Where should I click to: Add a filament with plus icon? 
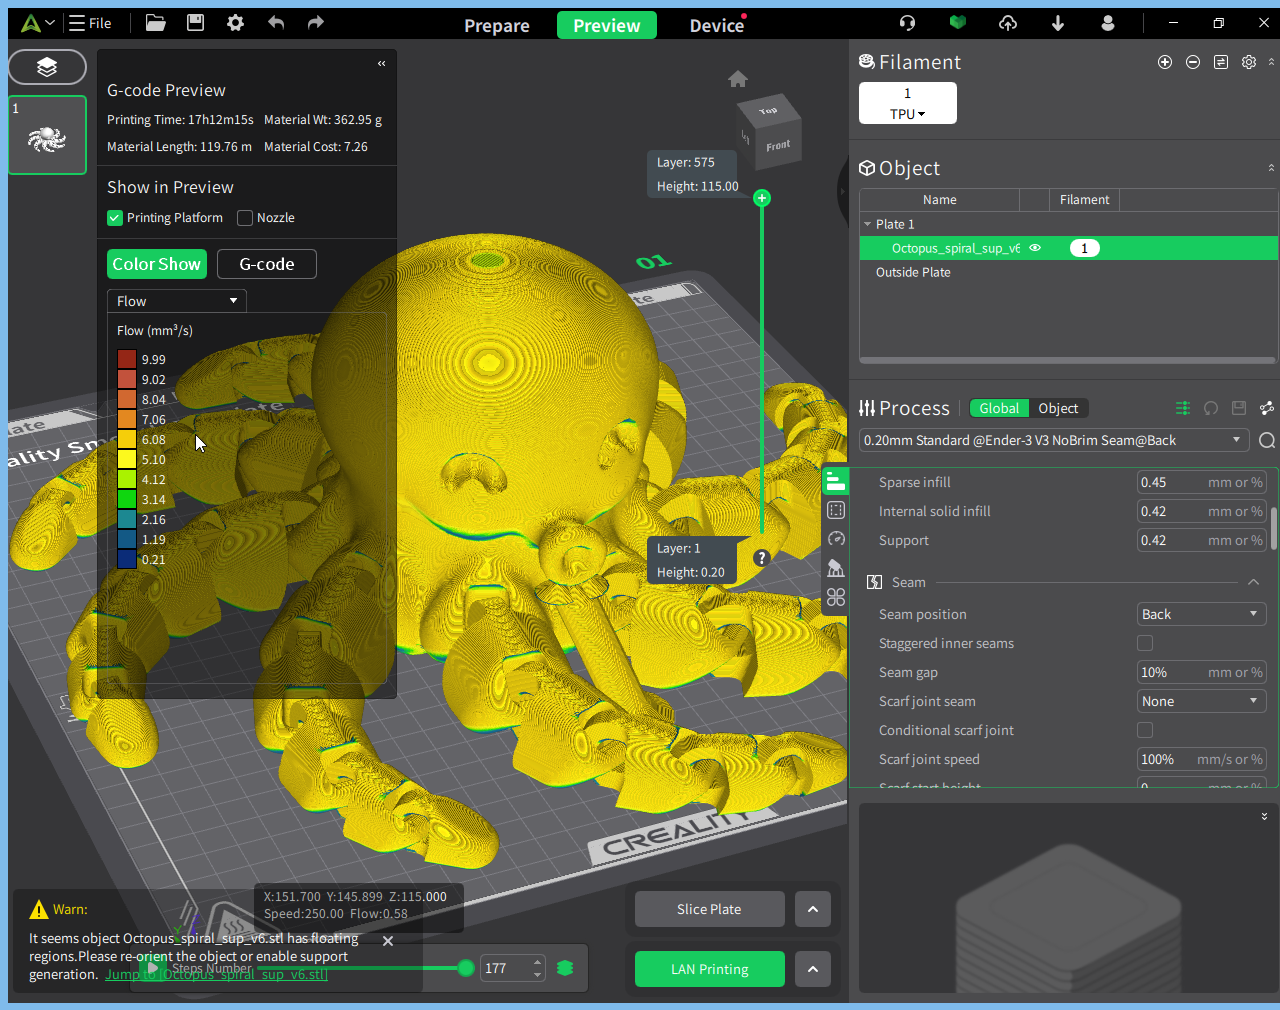[x=1165, y=62]
